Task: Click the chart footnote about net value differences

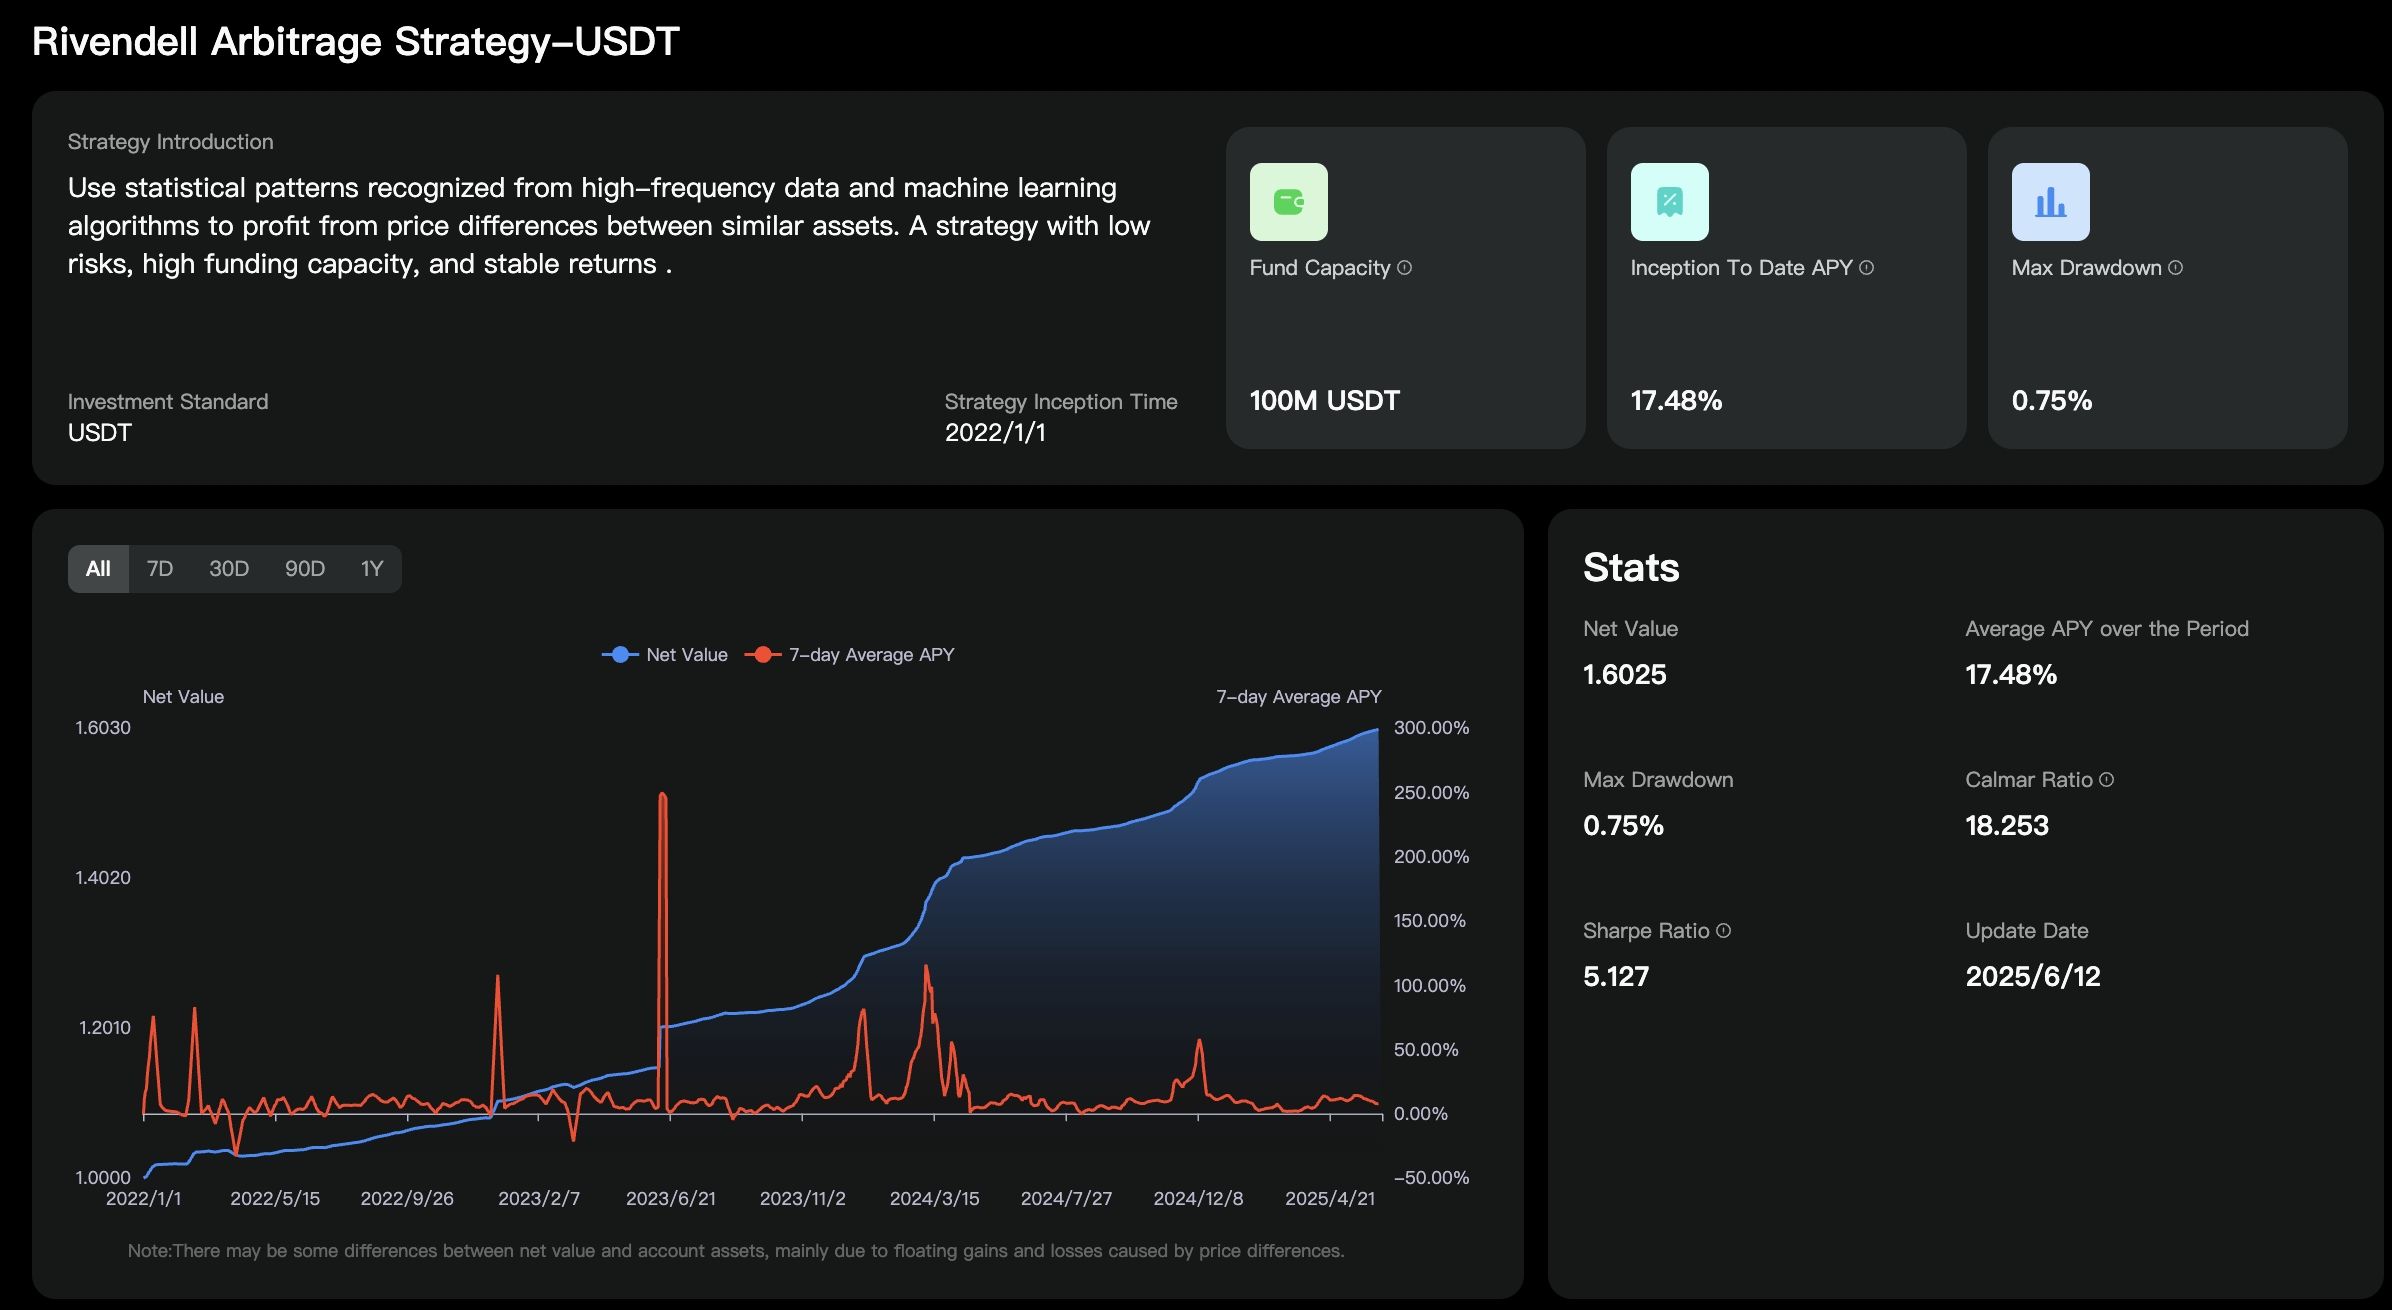Action: pos(736,1251)
